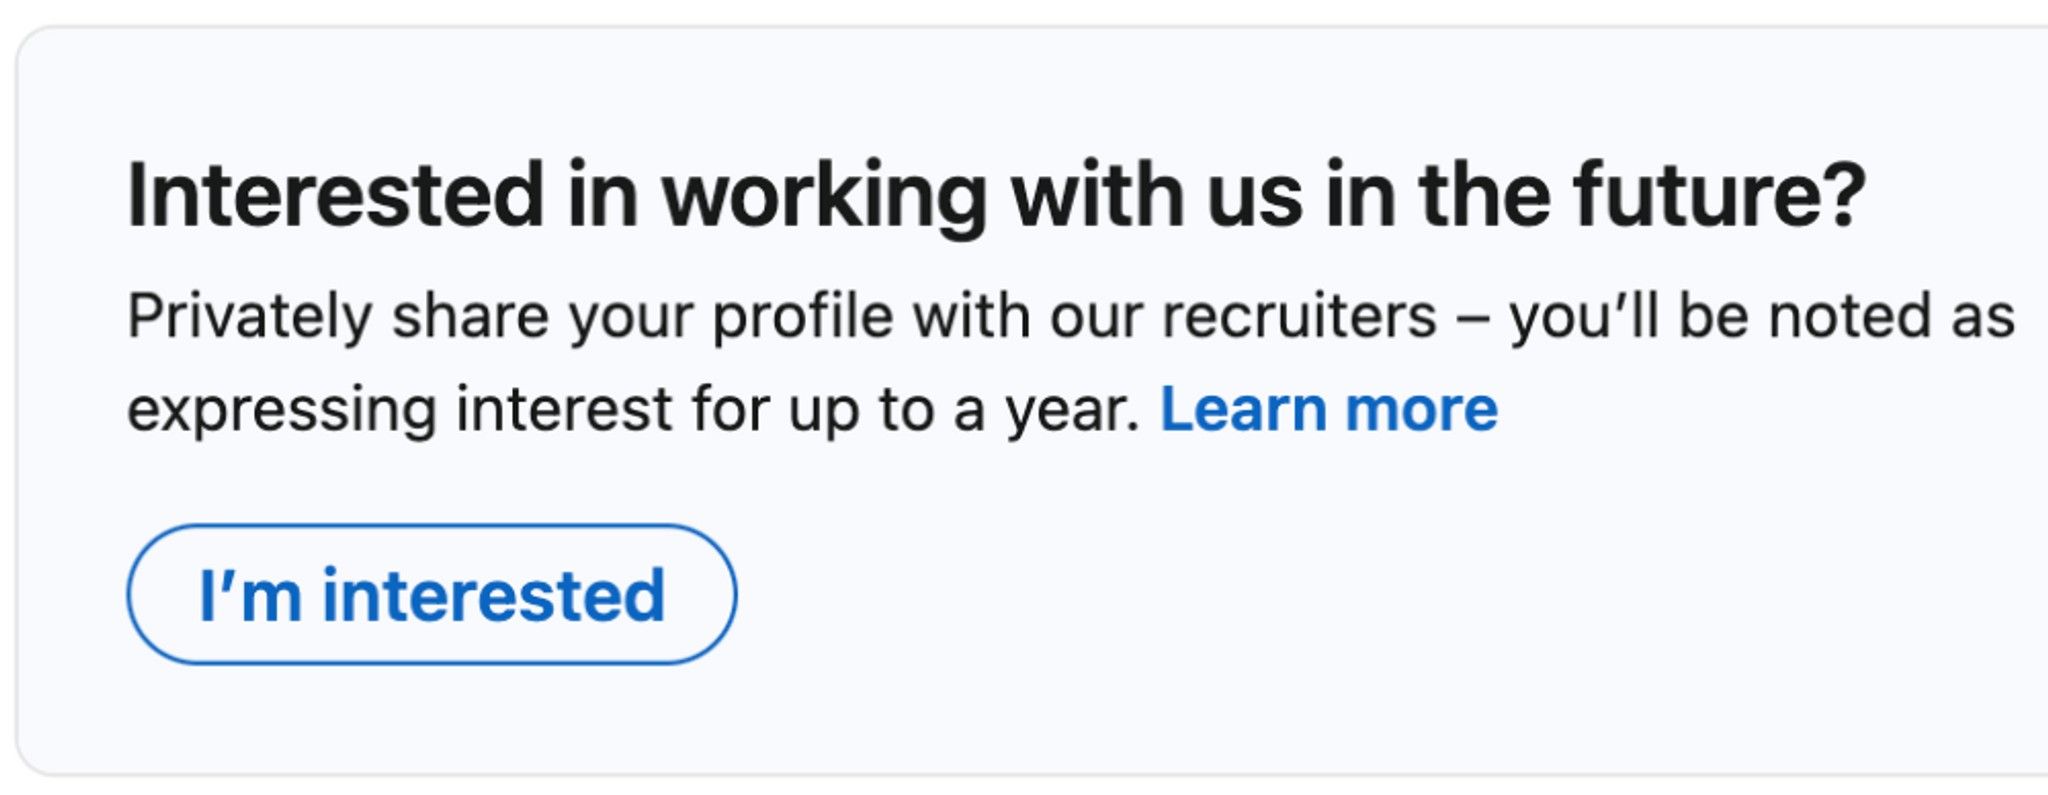Click empty card area right of I'm interested

[x=1300, y=595]
